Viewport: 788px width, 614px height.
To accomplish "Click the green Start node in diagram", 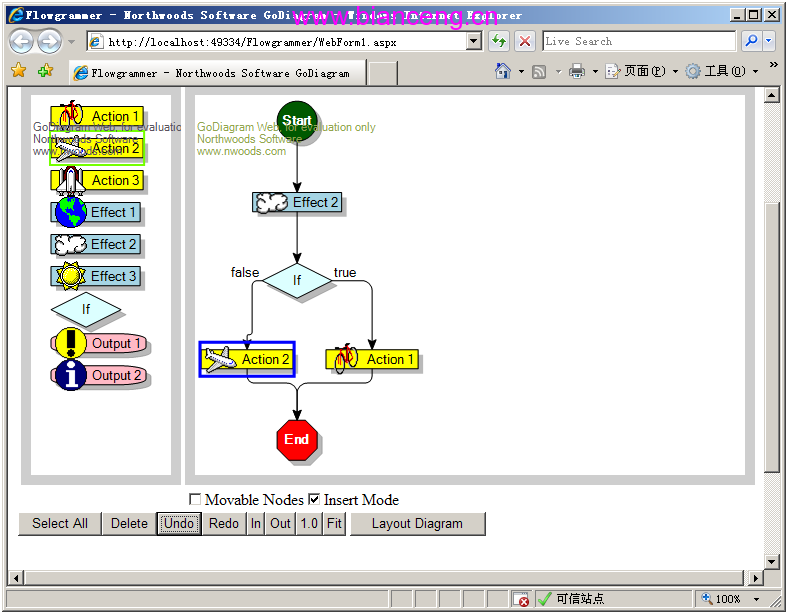I will click(x=297, y=121).
